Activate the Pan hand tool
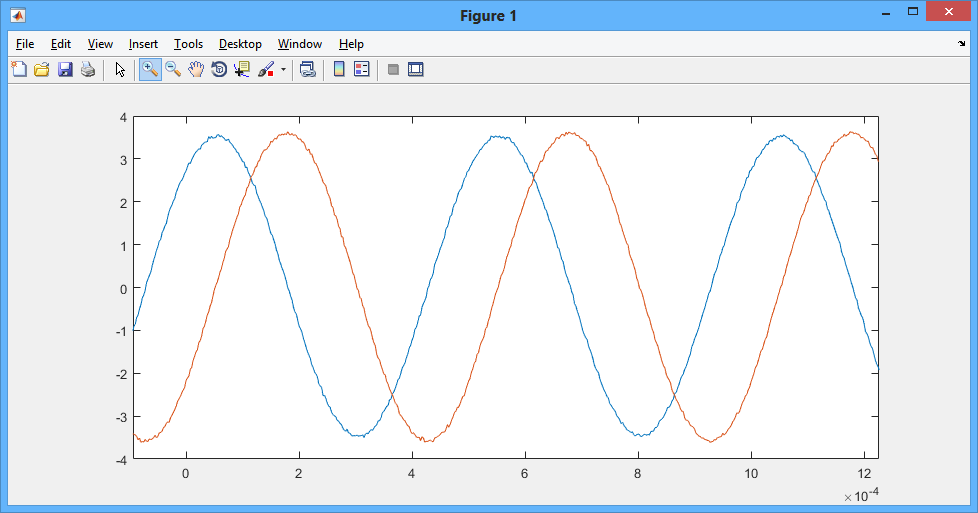 click(196, 69)
